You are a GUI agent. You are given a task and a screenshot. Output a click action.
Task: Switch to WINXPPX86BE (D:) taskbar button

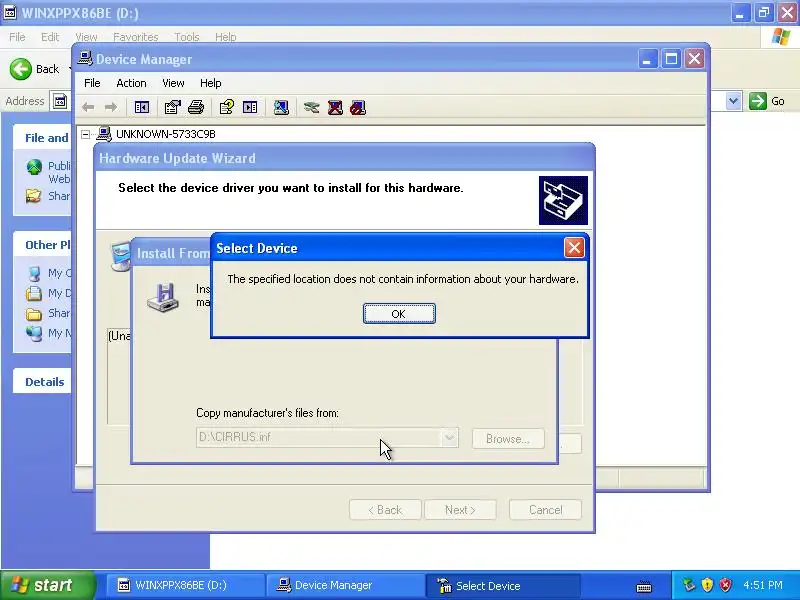point(185,585)
